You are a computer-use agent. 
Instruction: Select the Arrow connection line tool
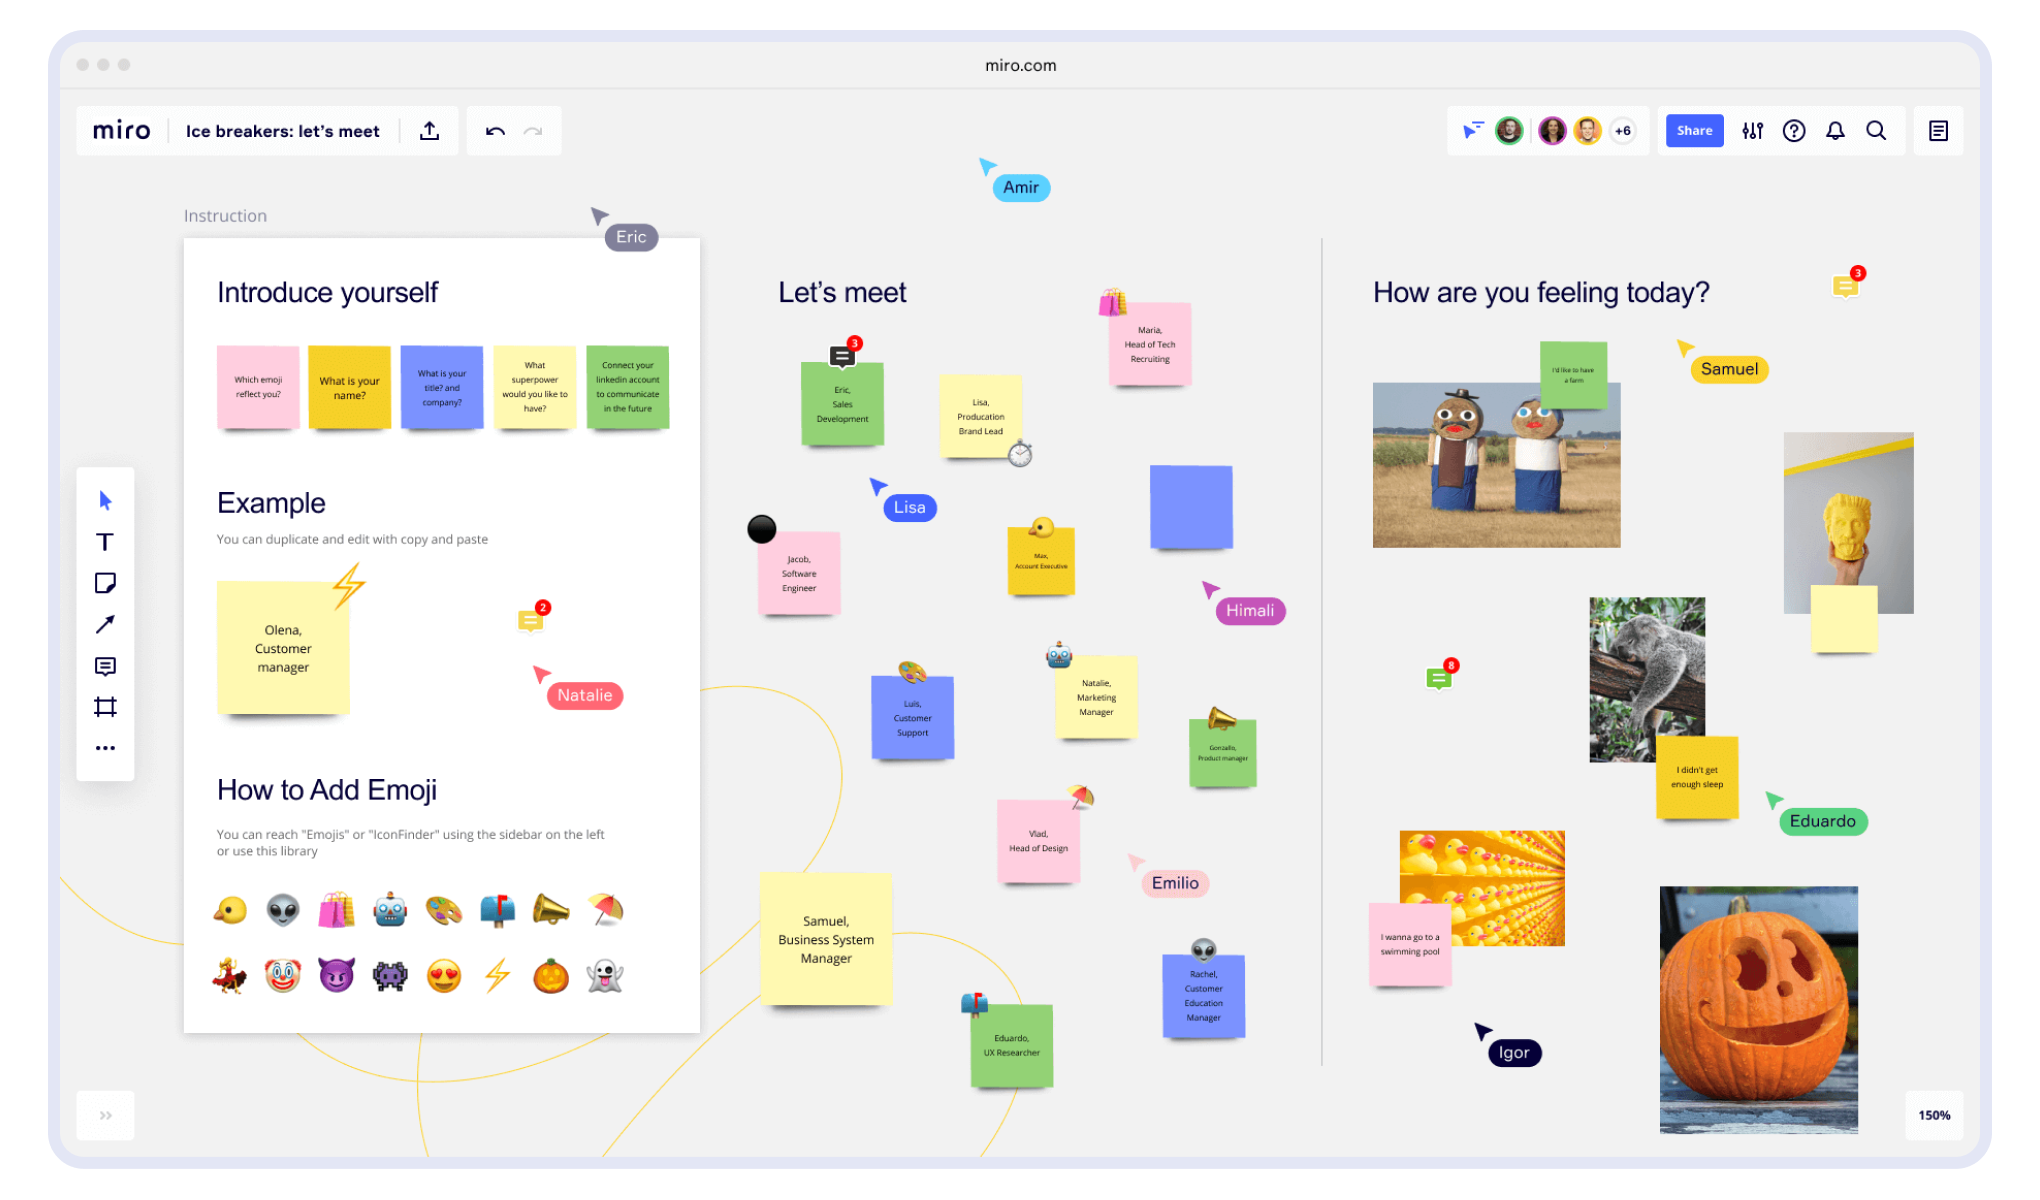pos(105,624)
